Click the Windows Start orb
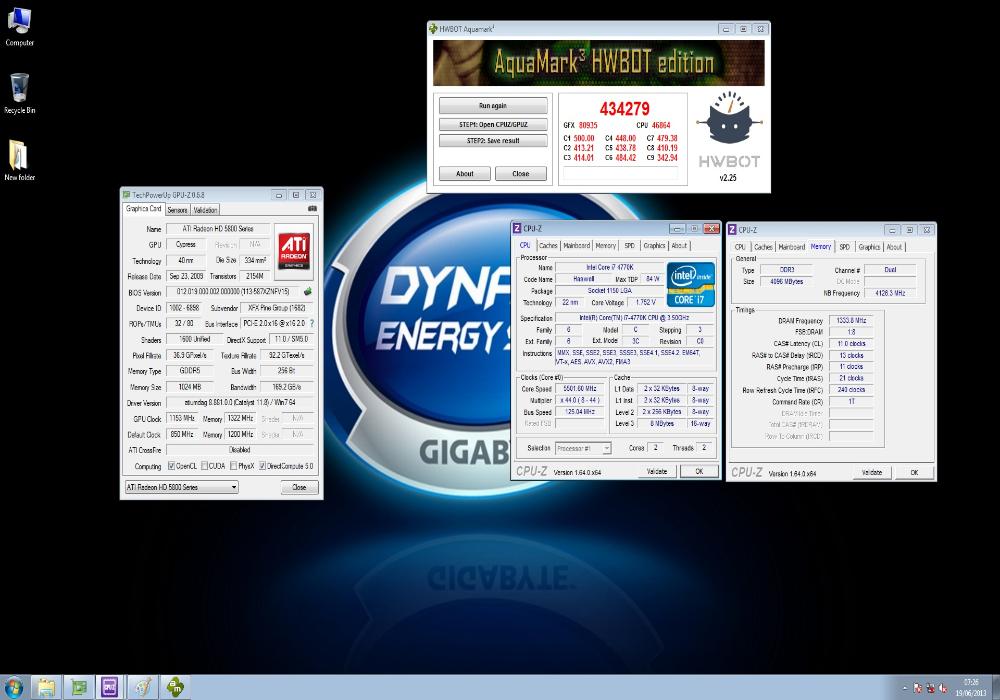1000x700 pixels. pos(14,687)
